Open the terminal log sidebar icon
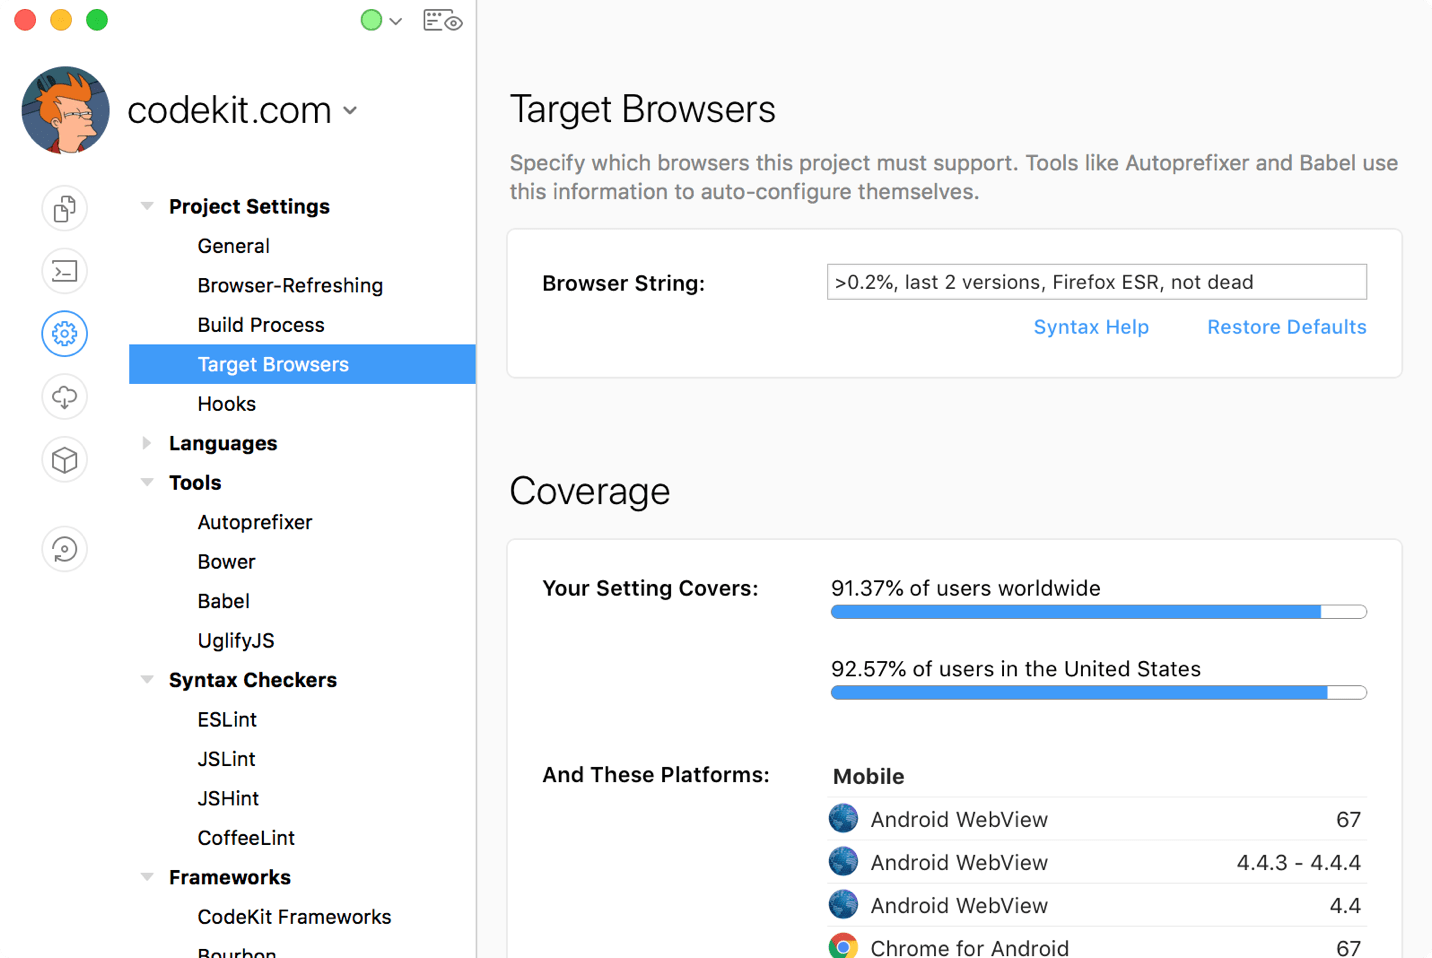This screenshot has width=1432, height=958. (65, 271)
